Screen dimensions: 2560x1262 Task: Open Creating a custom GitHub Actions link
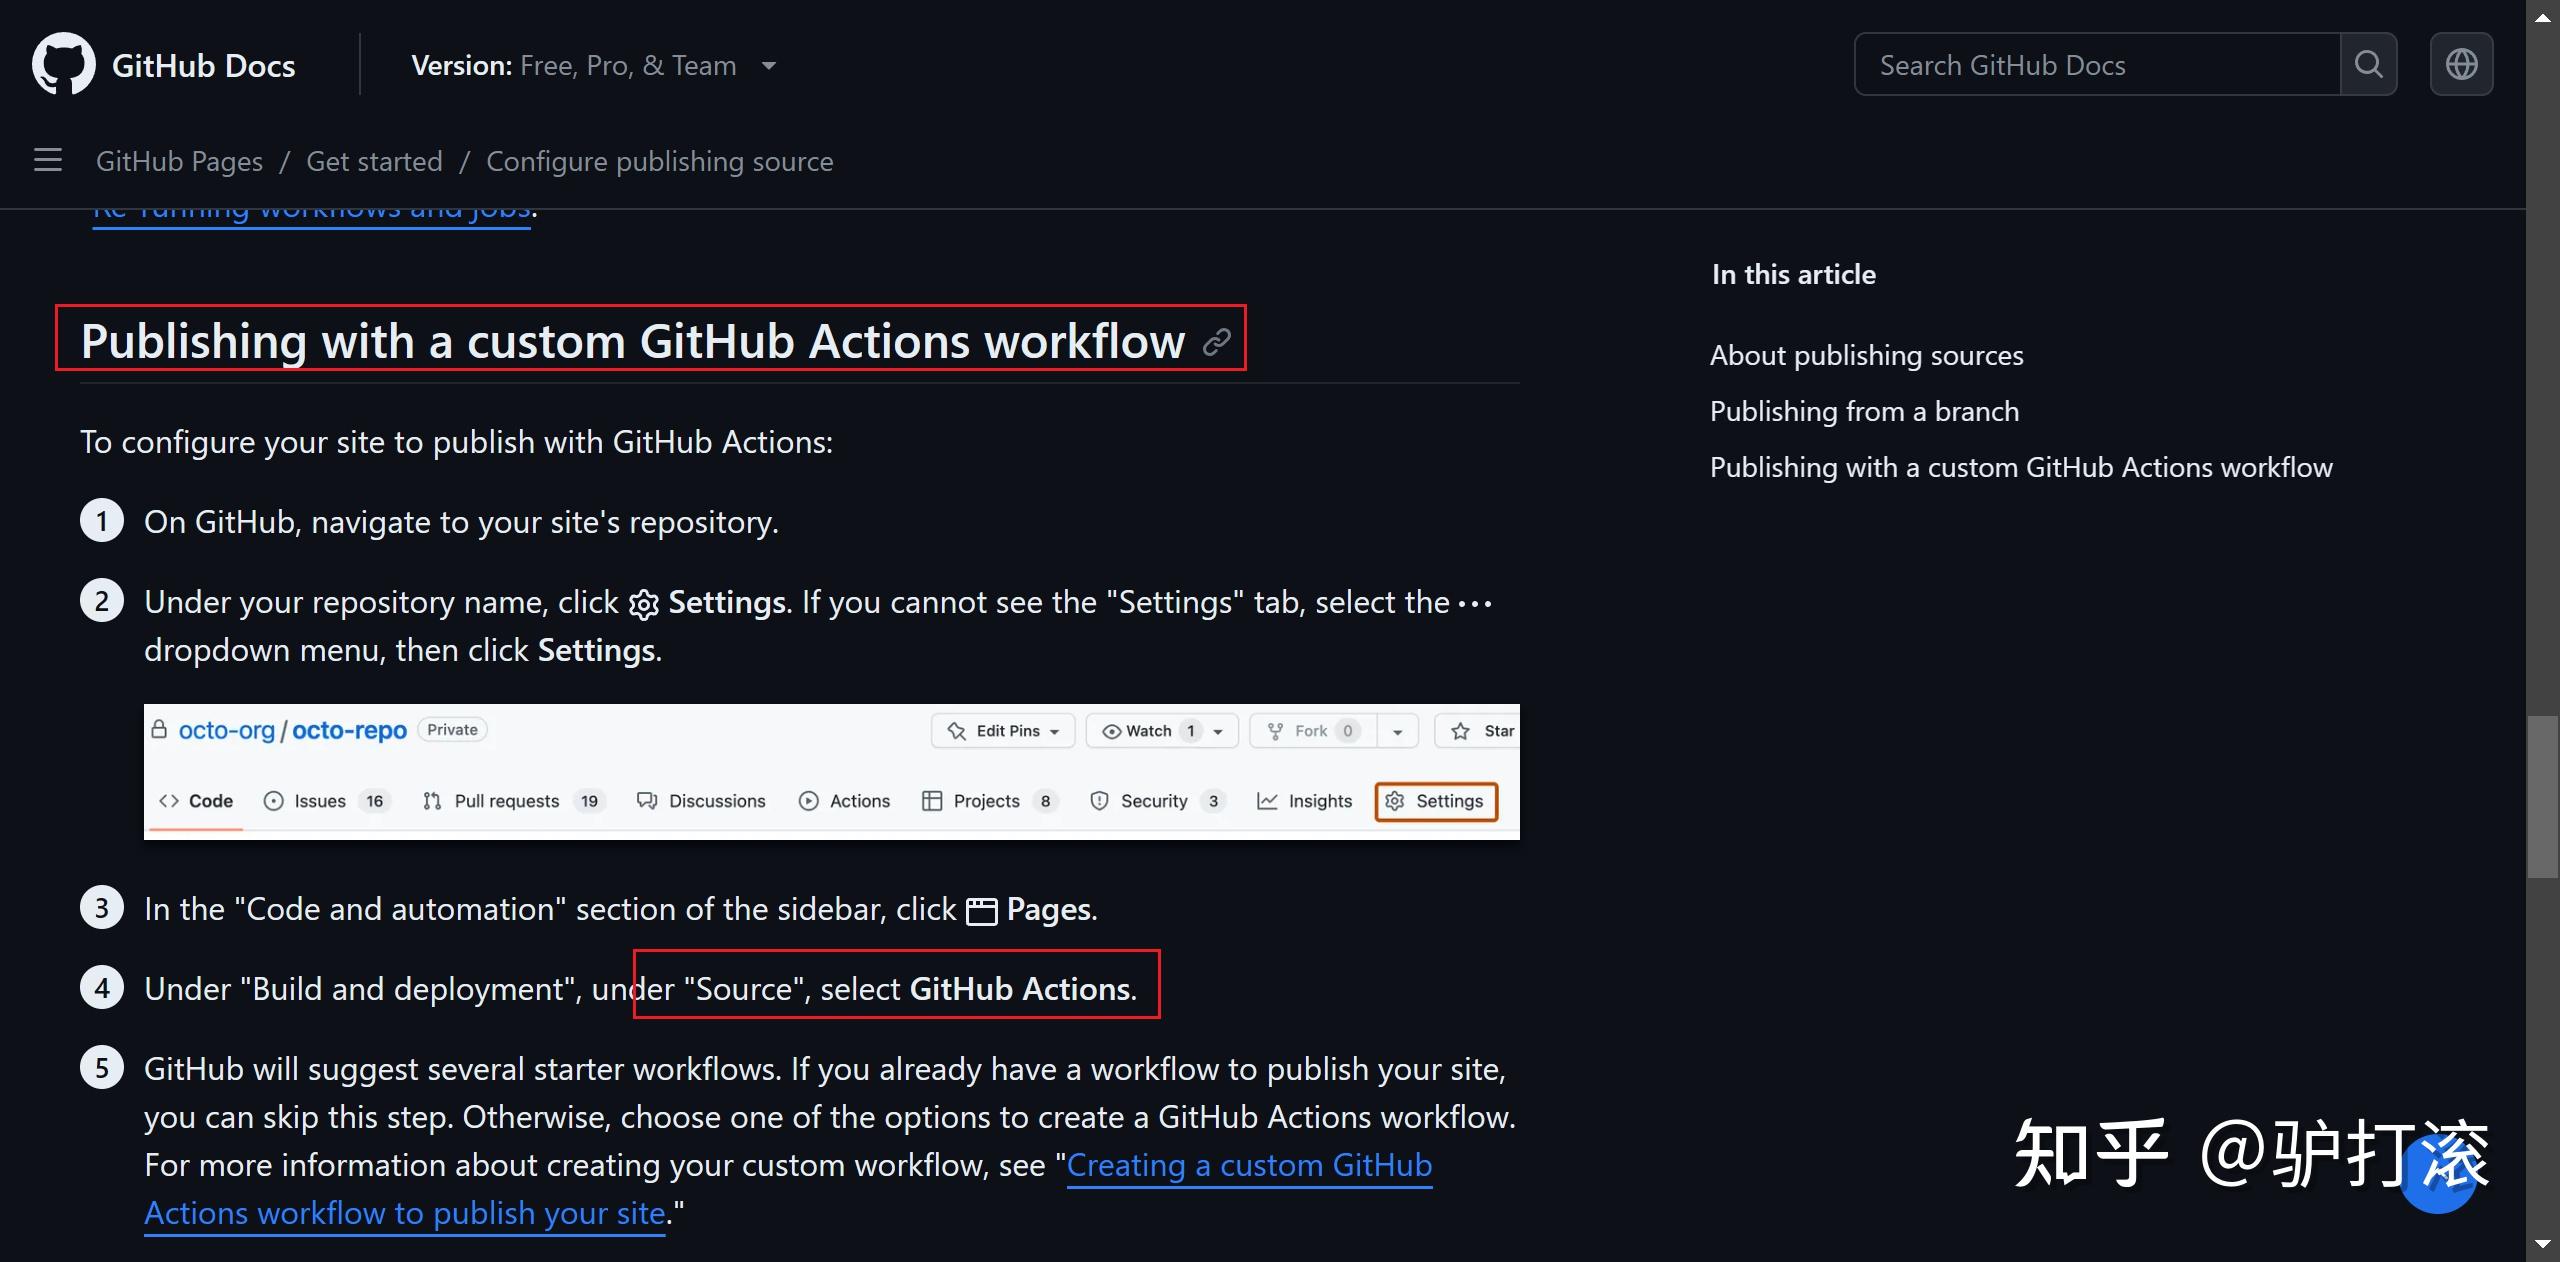point(1249,1165)
